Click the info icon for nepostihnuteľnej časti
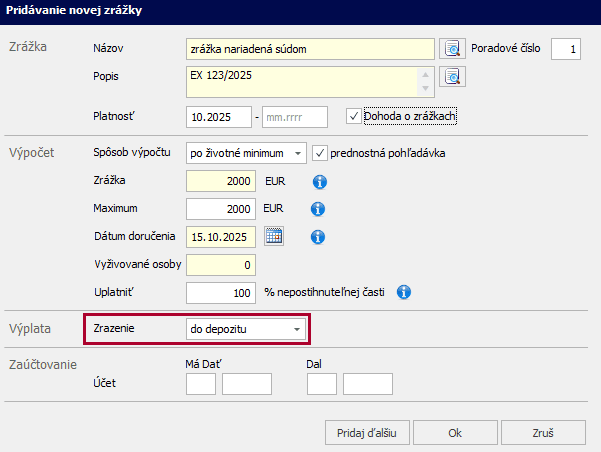601x452 pixels. pyautogui.click(x=405, y=293)
